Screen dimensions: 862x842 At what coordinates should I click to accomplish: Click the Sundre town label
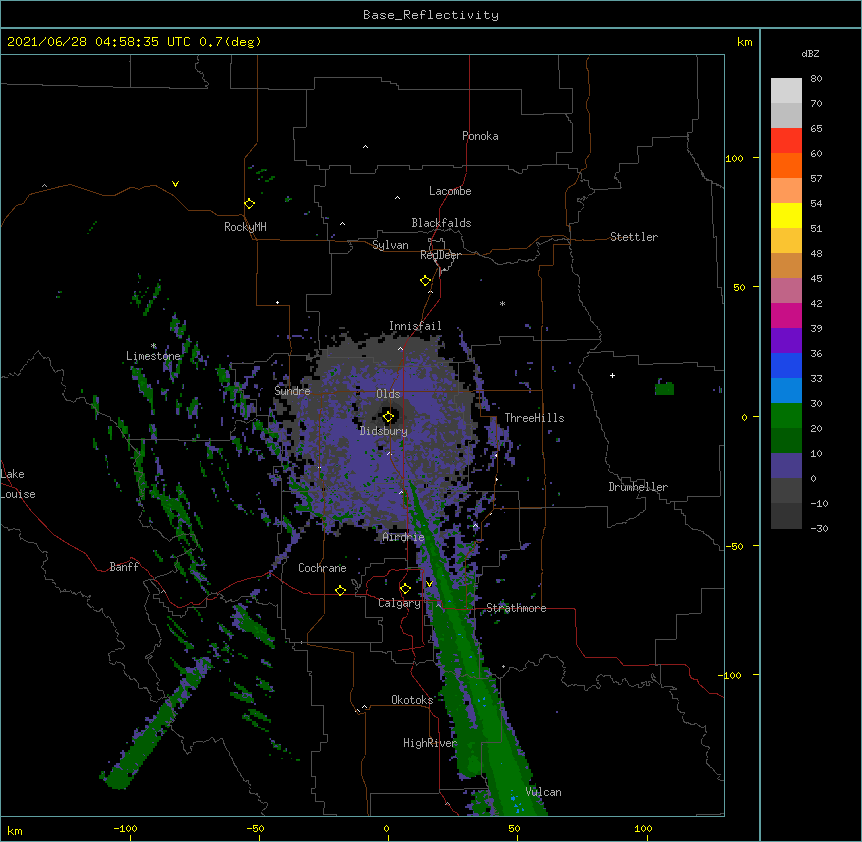pos(292,391)
